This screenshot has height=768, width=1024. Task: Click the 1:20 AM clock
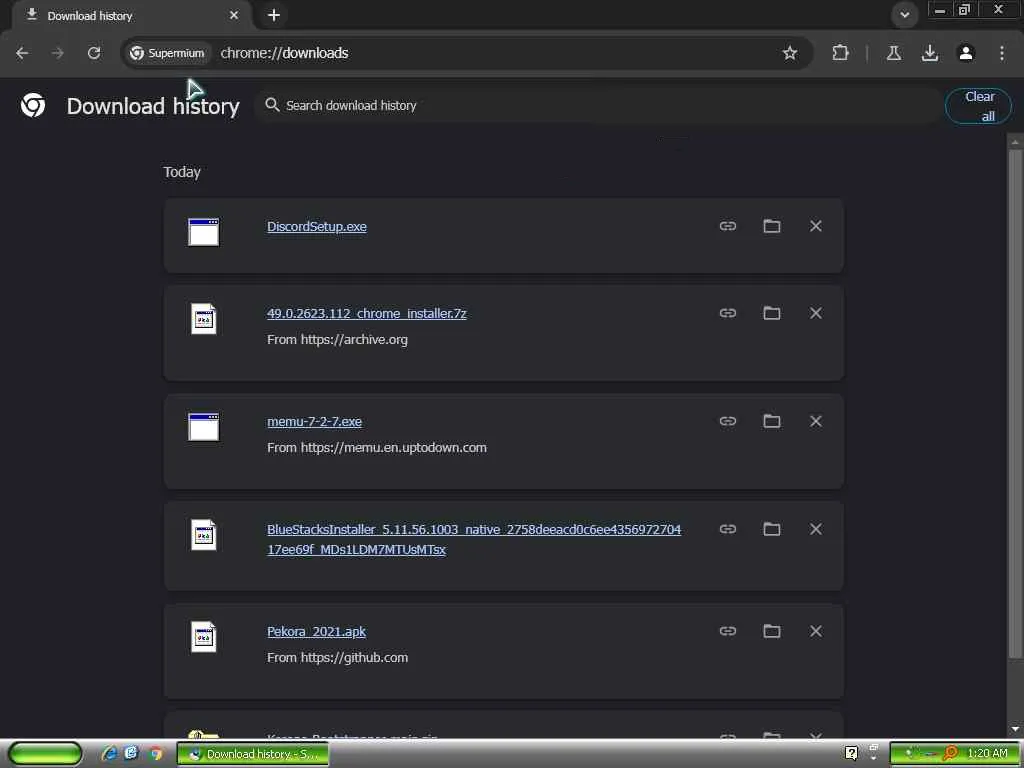[x=987, y=753]
